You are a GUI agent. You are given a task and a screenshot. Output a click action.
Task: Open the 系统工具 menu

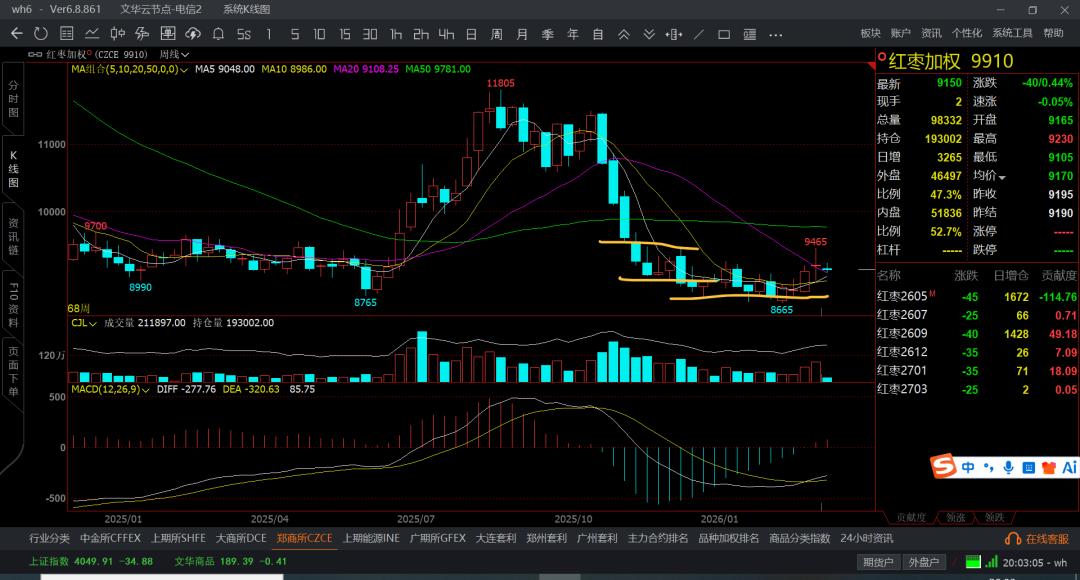coord(1012,33)
